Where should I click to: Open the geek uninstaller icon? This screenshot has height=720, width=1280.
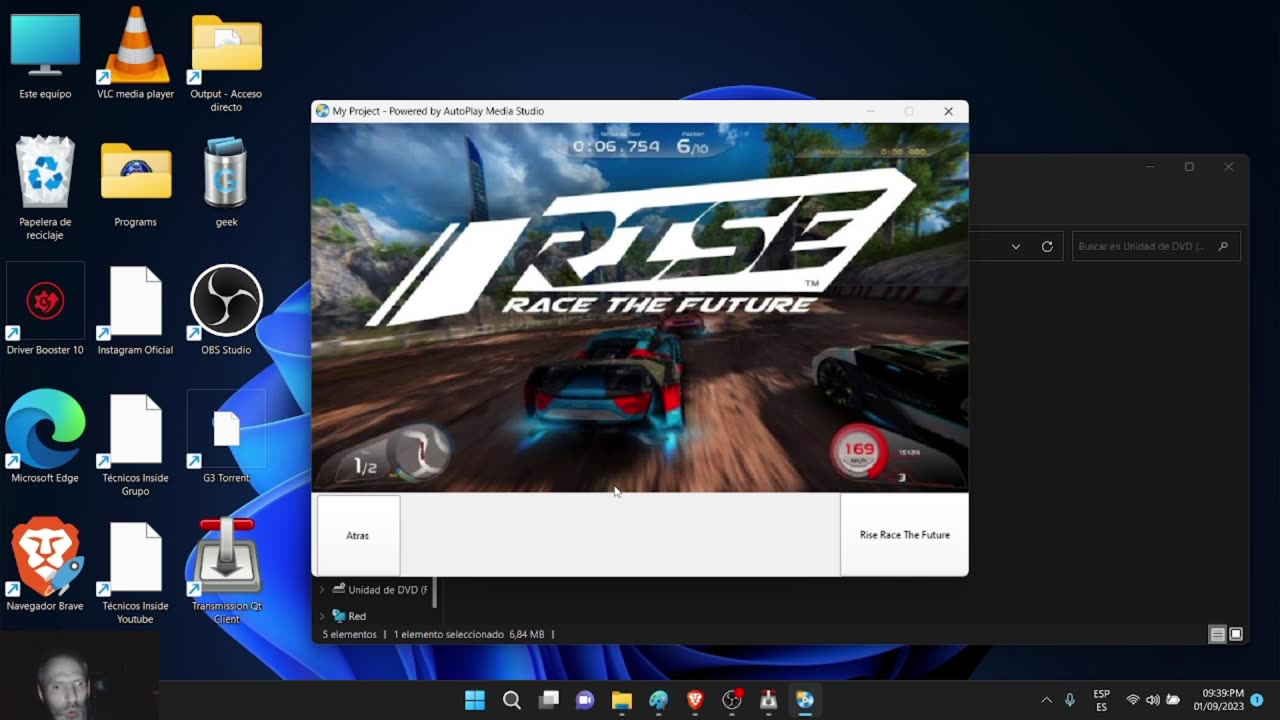pos(226,183)
